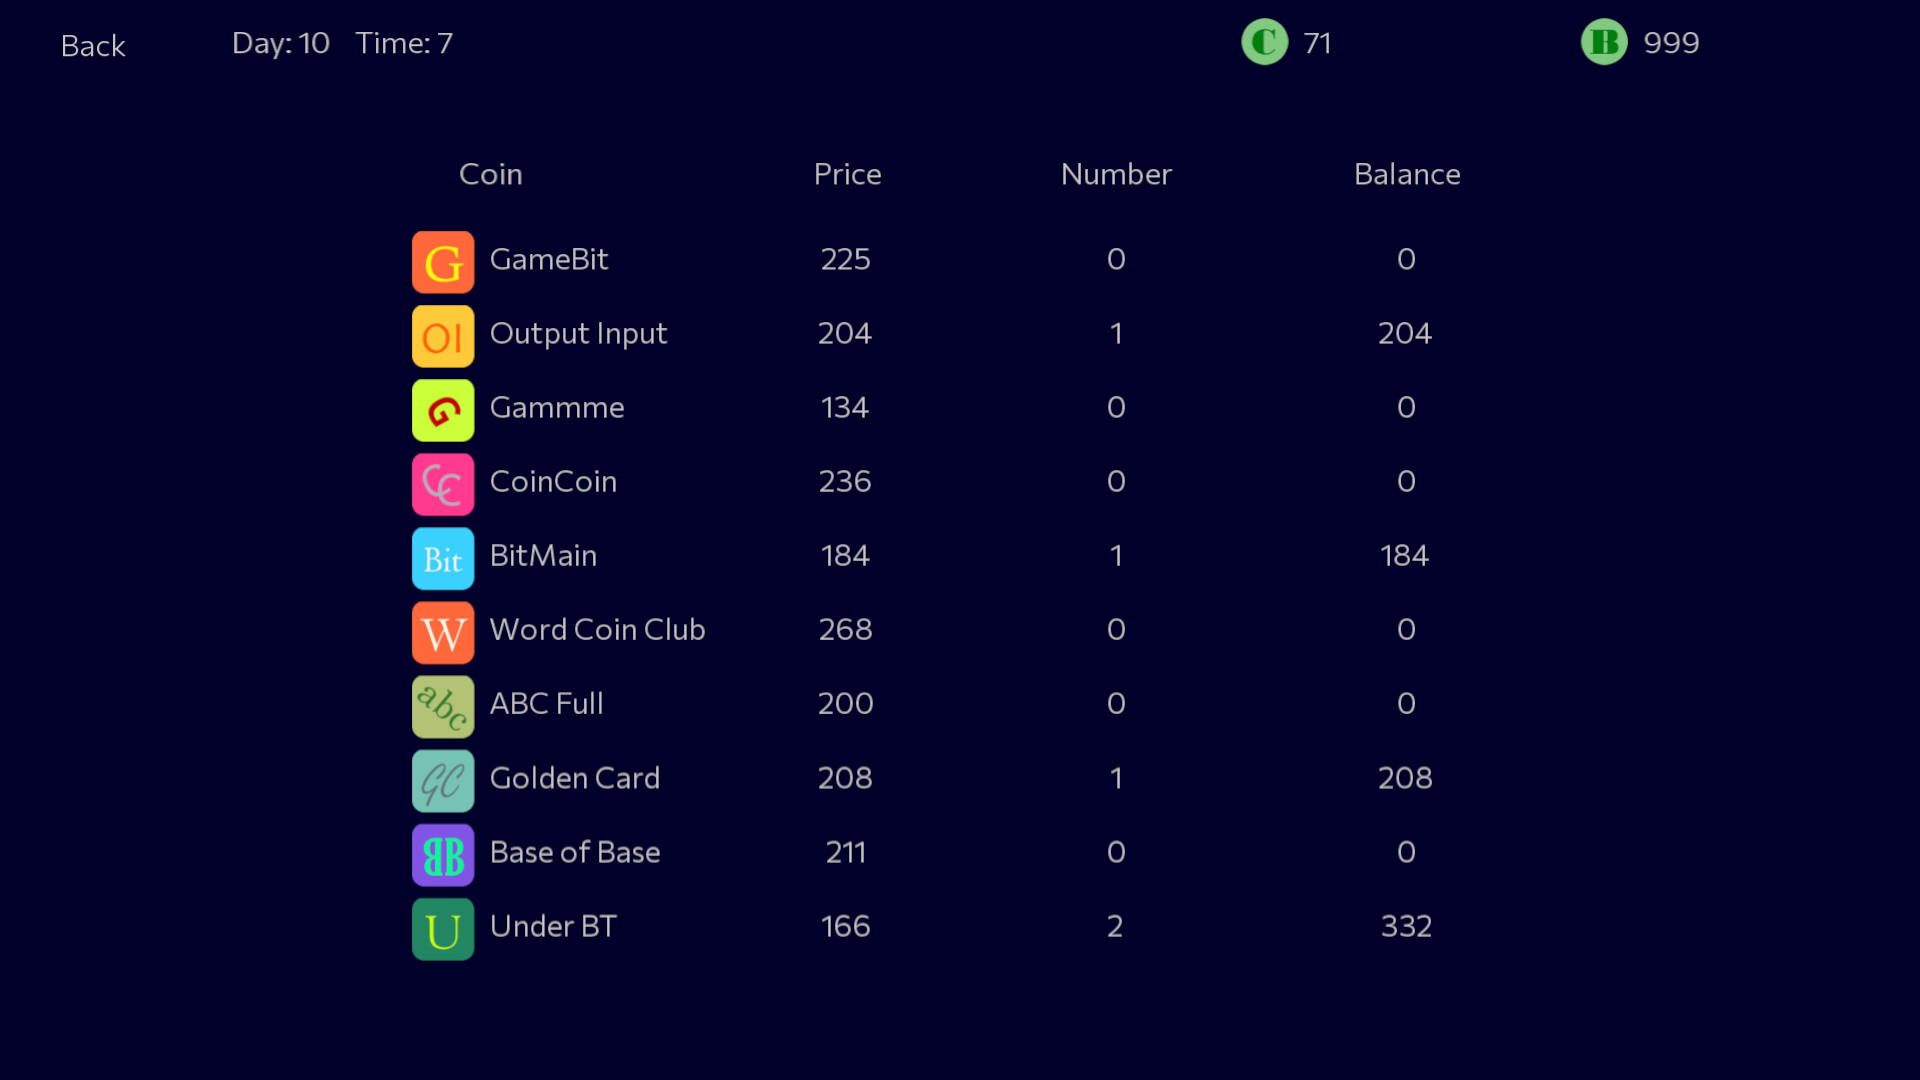Sort by the Price column header
The height and width of the screenshot is (1080, 1920).
[x=847, y=174]
